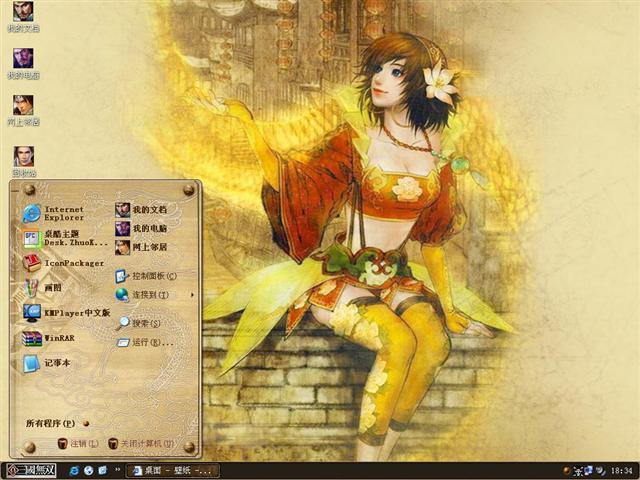Select 网上邻居 in start menu right column
Viewport: 640px width, 480px height.
coord(141,247)
